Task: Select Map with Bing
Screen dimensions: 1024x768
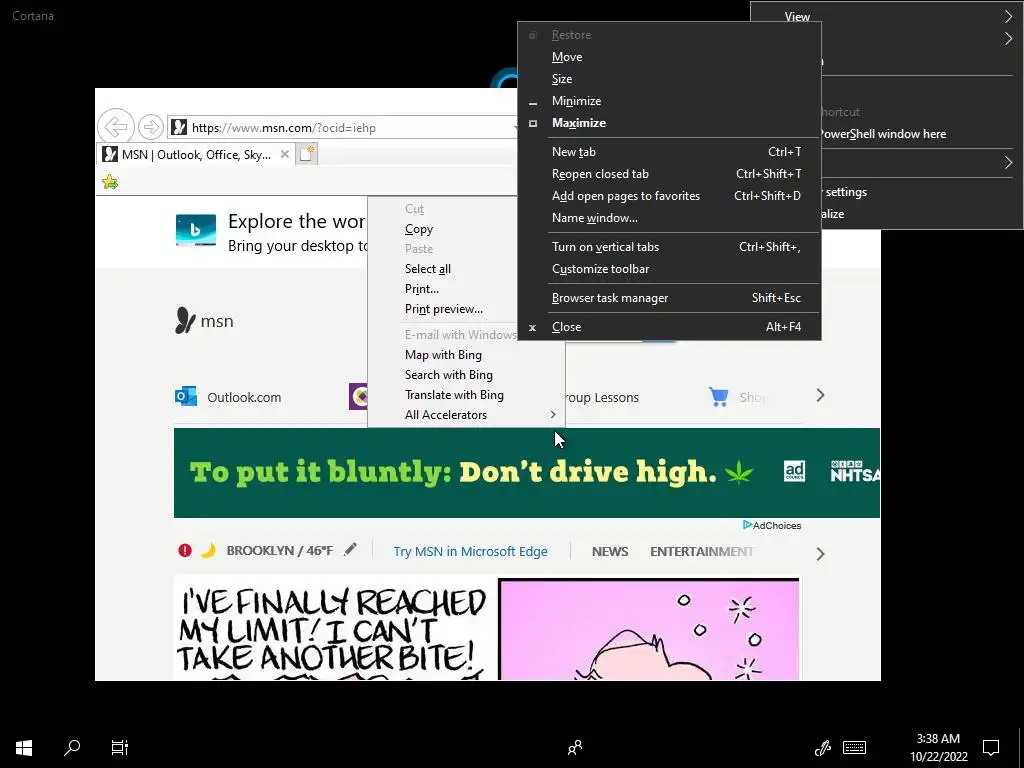Action: pos(467,355)
